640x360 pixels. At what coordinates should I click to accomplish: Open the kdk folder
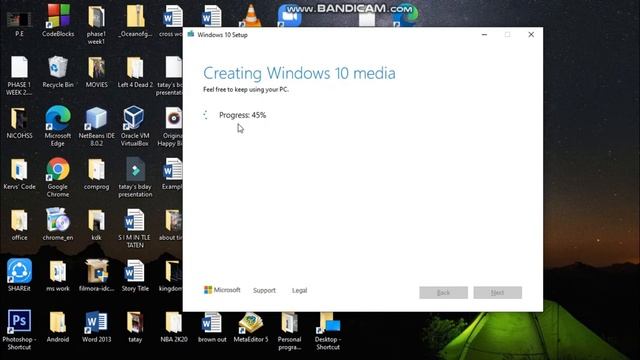[96, 225]
